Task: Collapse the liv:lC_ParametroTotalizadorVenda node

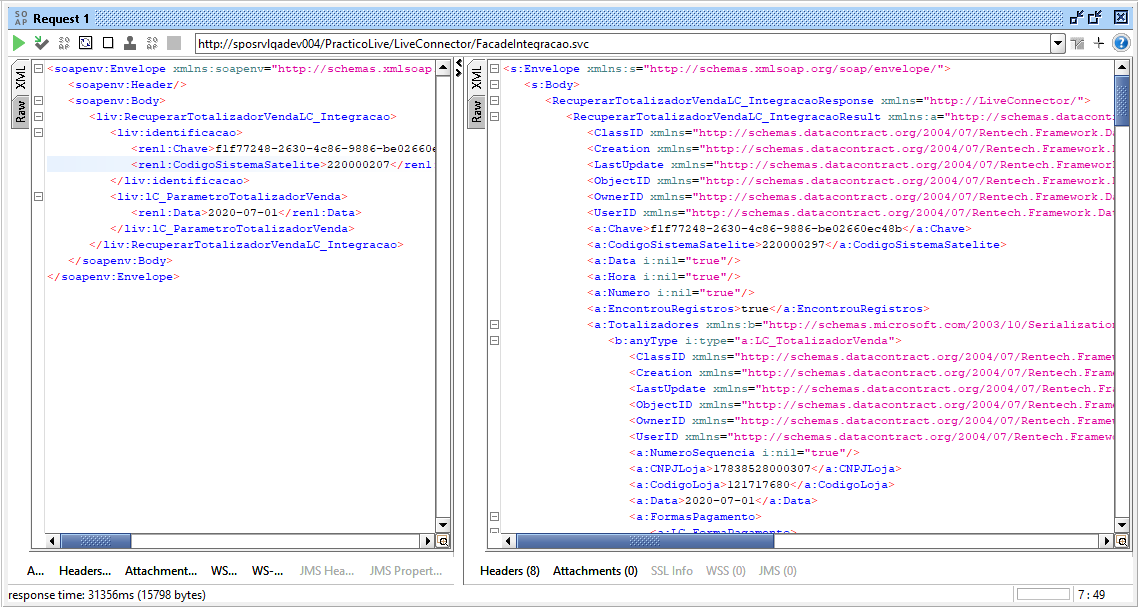Action: click(x=38, y=197)
